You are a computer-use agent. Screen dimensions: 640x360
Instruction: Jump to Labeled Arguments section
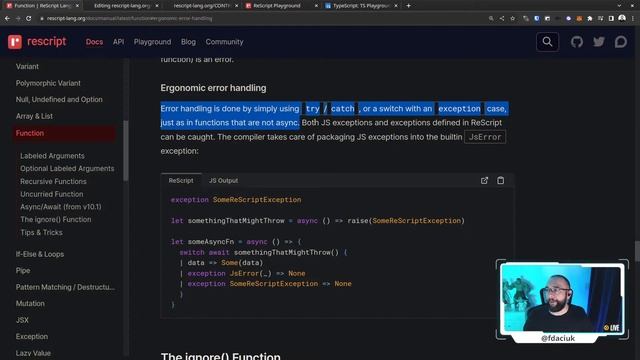[x=52, y=156]
